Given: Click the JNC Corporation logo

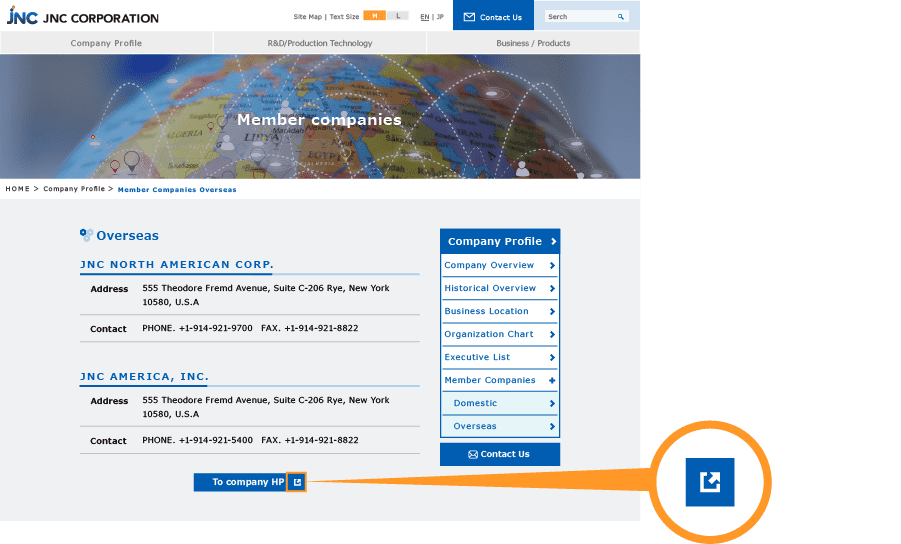Looking at the screenshot, I should coord(82,16).
